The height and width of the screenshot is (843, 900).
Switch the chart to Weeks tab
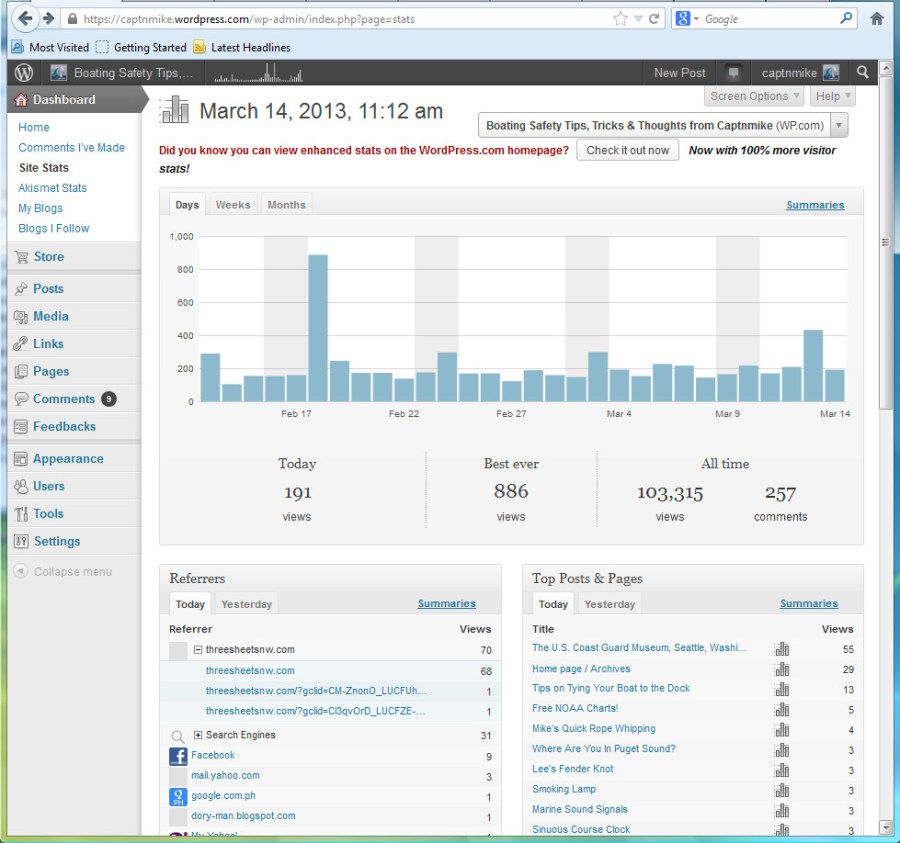point(233,205)
